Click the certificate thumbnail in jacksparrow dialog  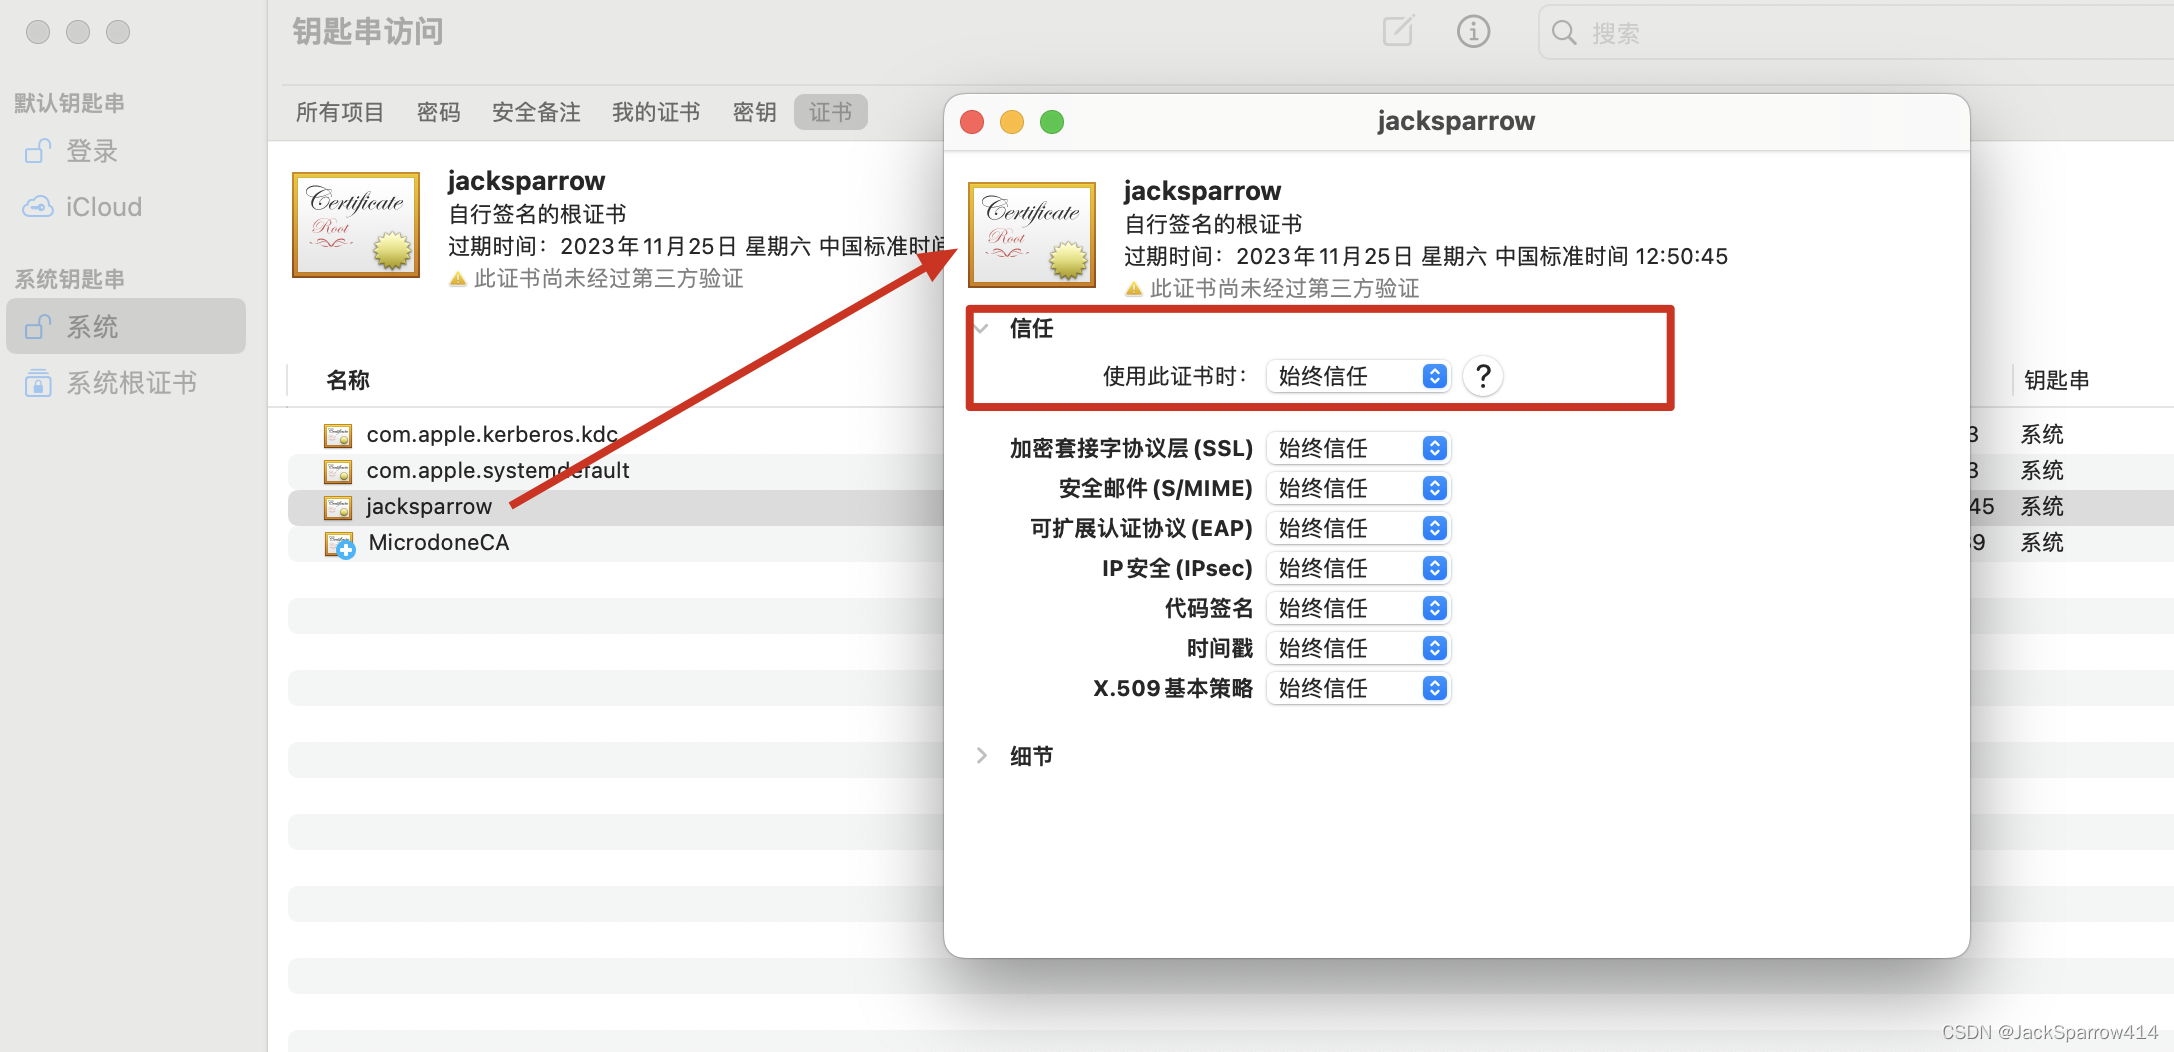point(1032,235)
